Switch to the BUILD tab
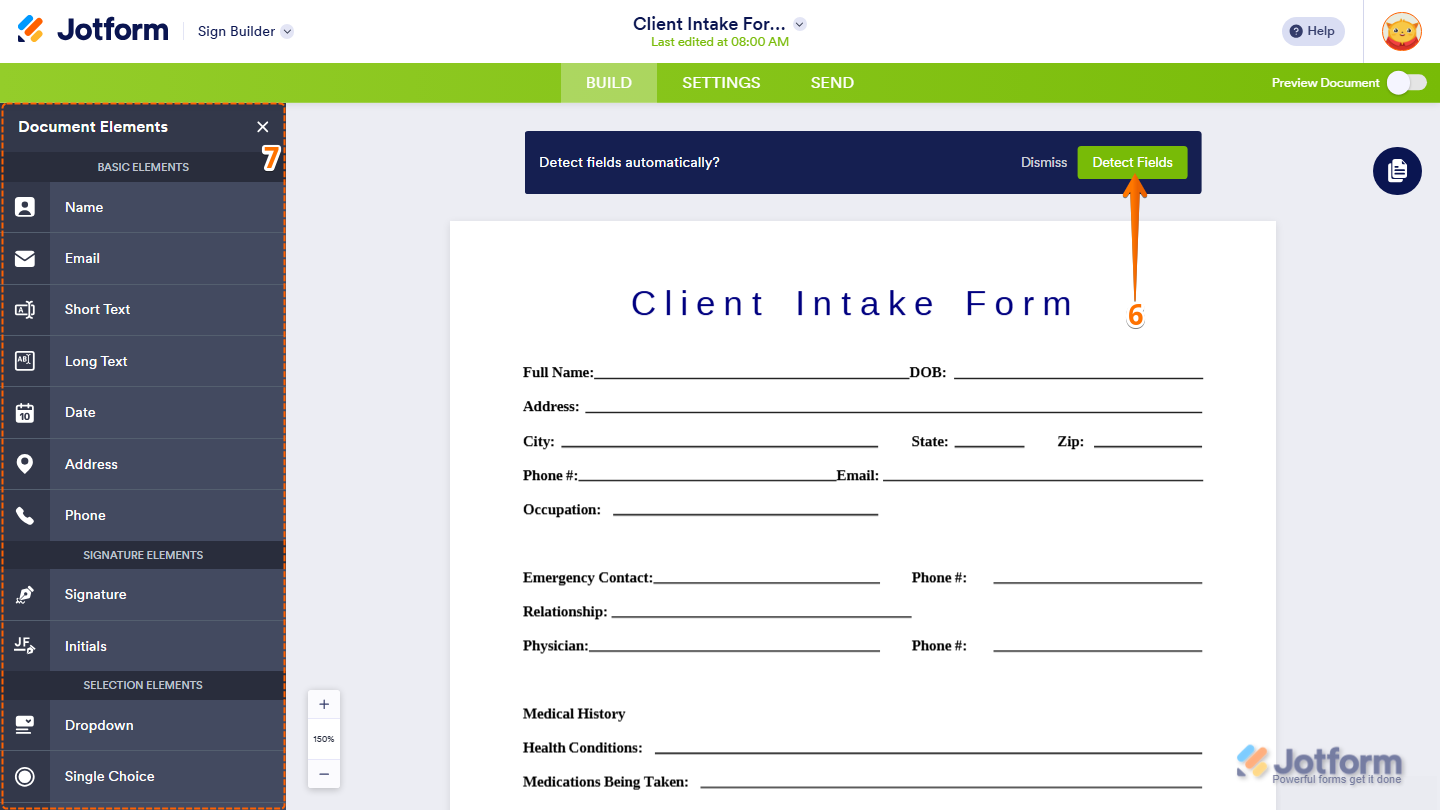The image size is (1440, 810). click(x=609, y=83)
